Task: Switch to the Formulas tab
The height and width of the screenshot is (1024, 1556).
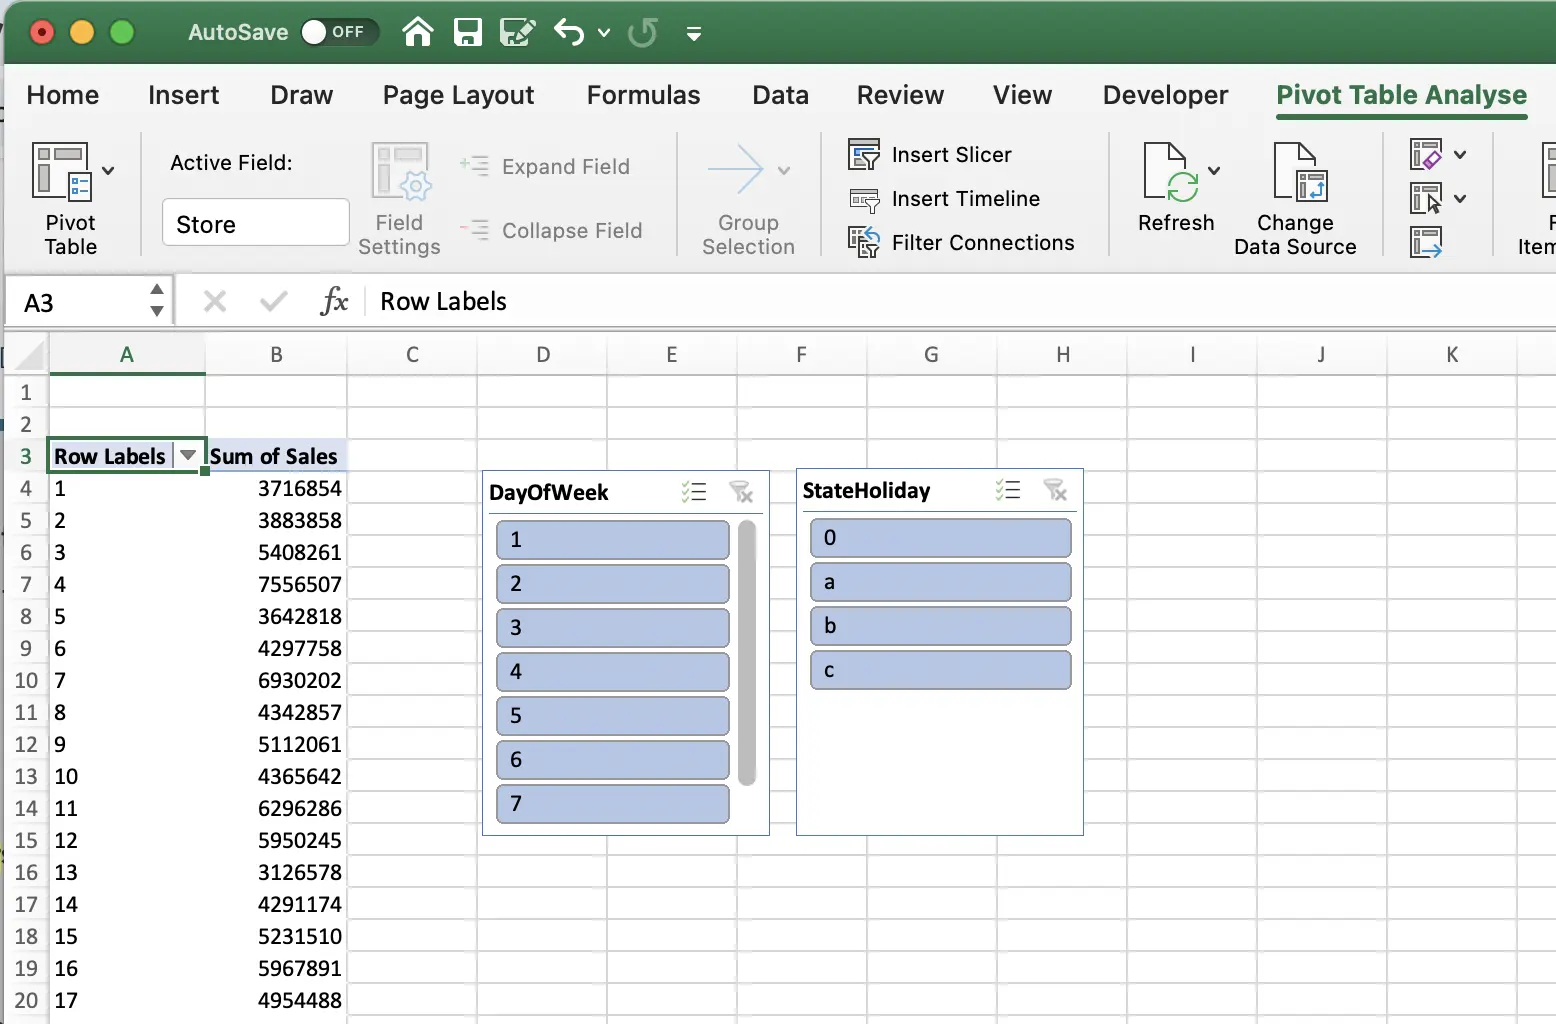Action: (643, 95)
